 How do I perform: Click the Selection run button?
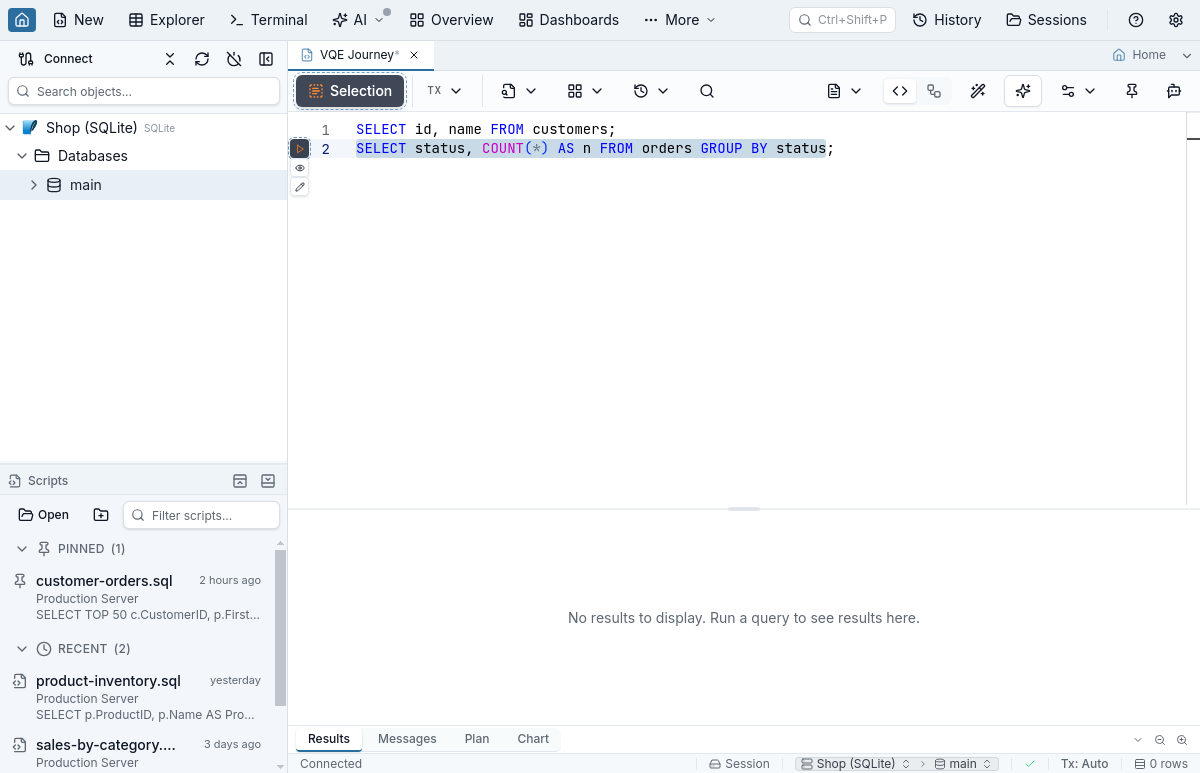350,91
